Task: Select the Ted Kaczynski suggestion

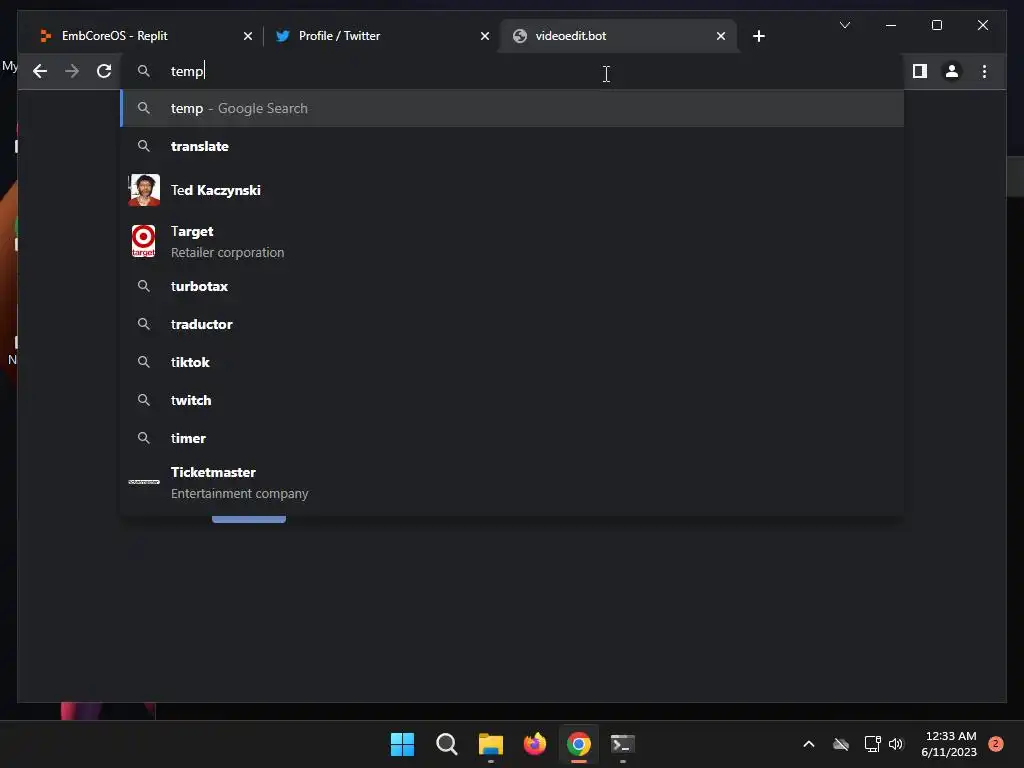Action: coord(513,190)
